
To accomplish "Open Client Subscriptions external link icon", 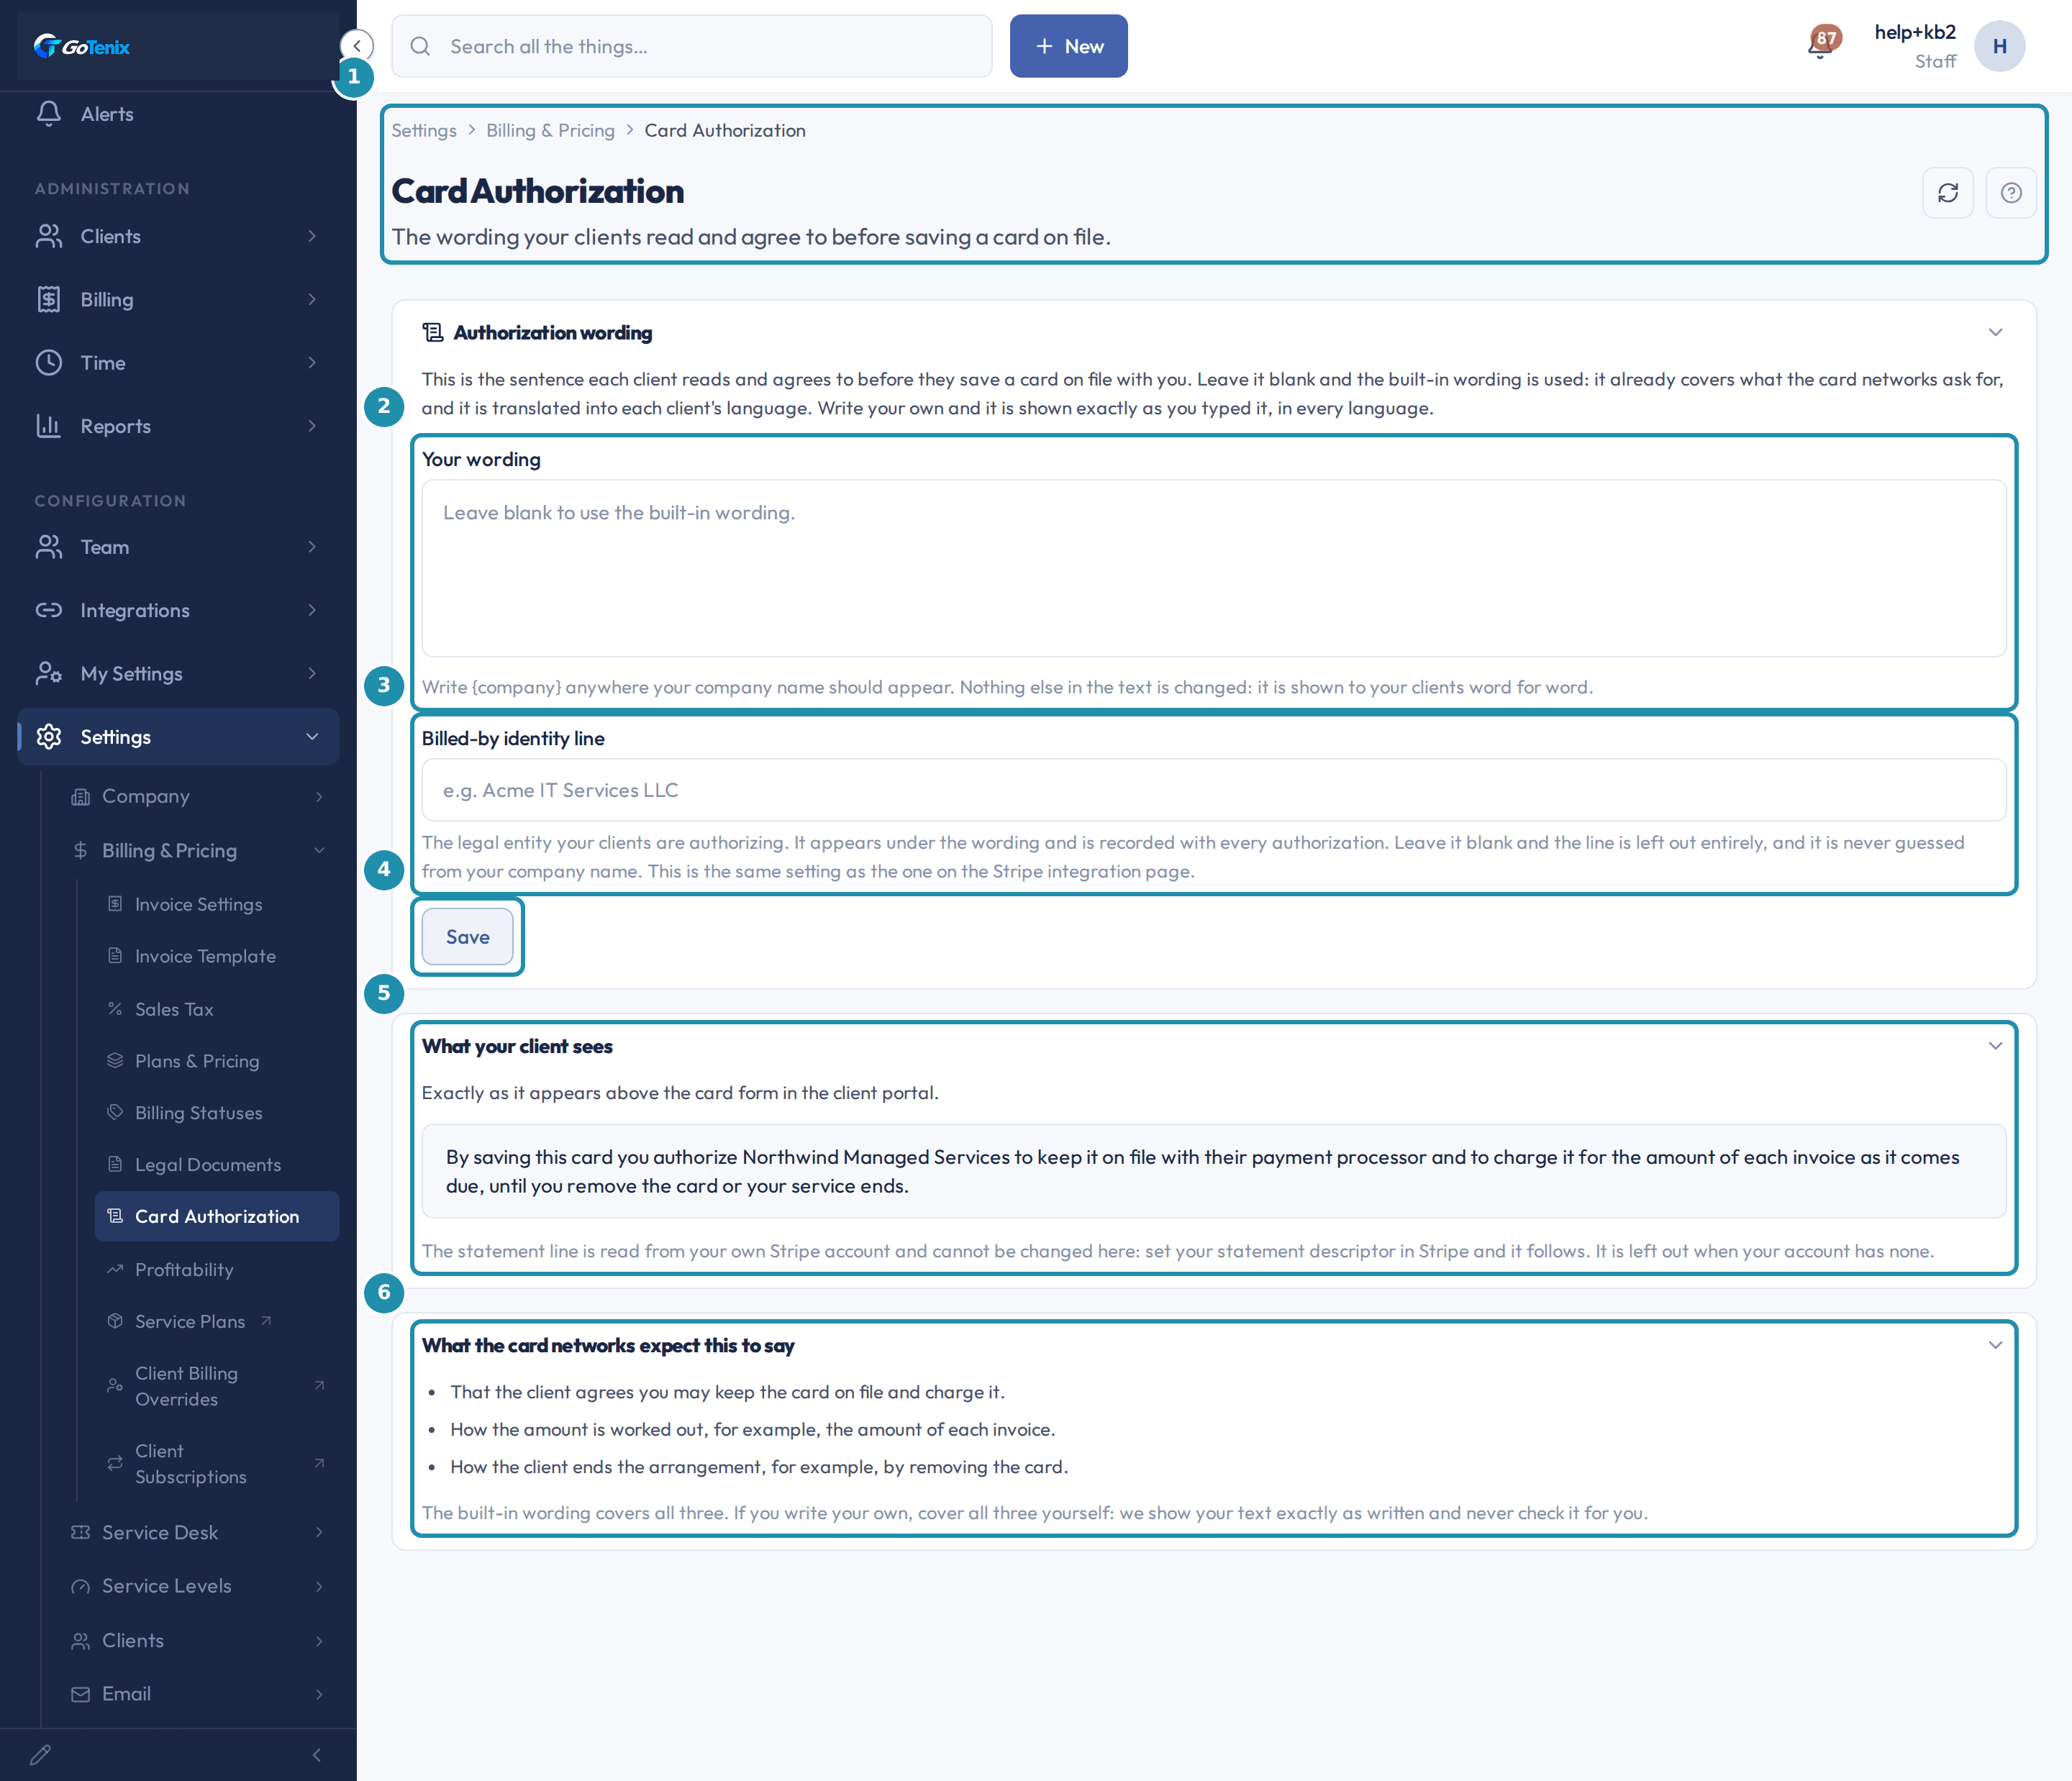I will point(319,1463).
